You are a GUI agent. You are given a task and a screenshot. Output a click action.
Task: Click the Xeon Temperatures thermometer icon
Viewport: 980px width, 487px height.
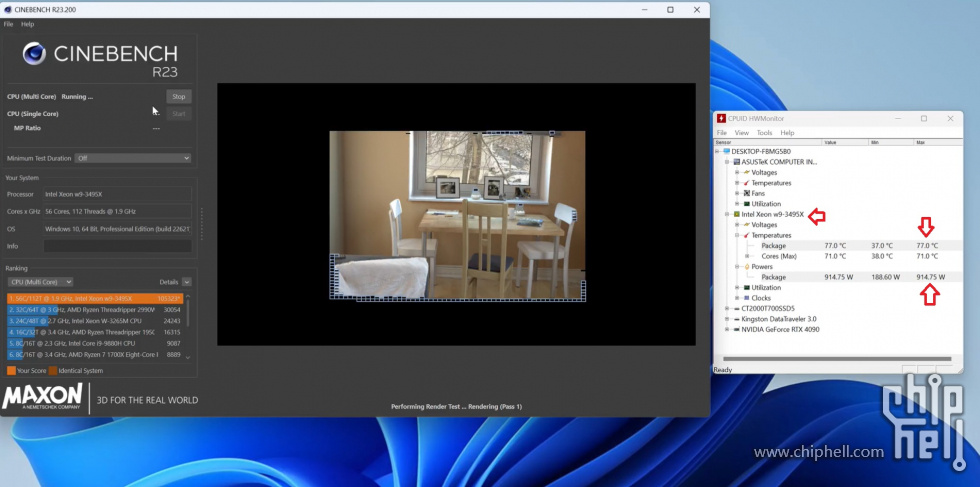[746, 236]
